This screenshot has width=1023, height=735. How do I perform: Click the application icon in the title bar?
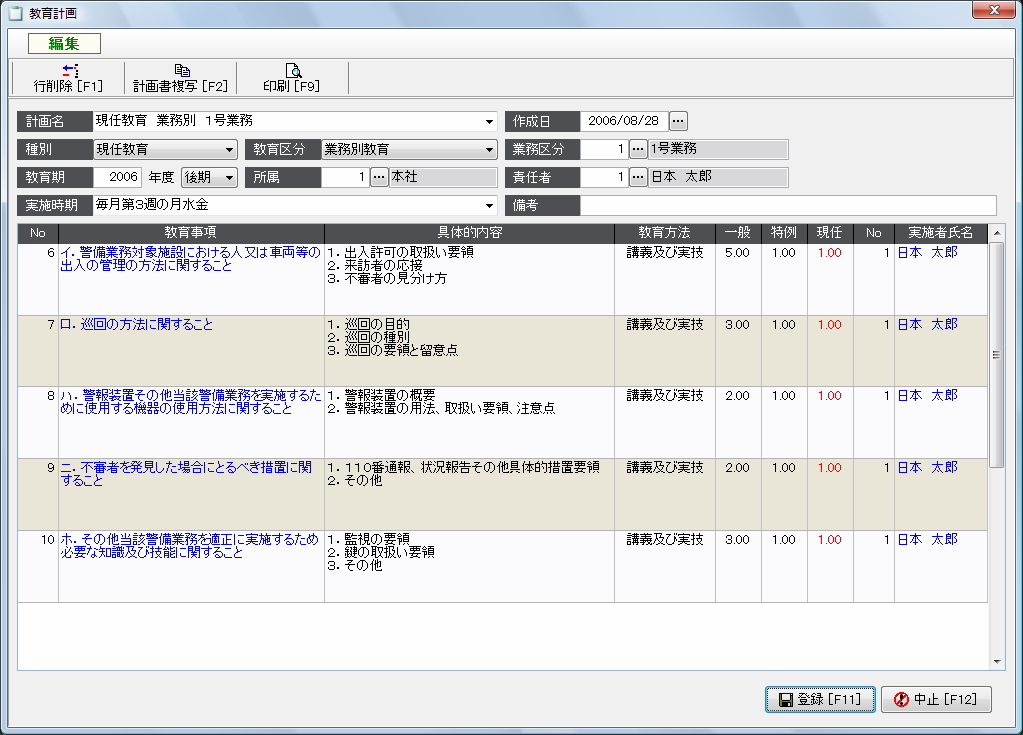pyautogui.click(x=15, y=12)
